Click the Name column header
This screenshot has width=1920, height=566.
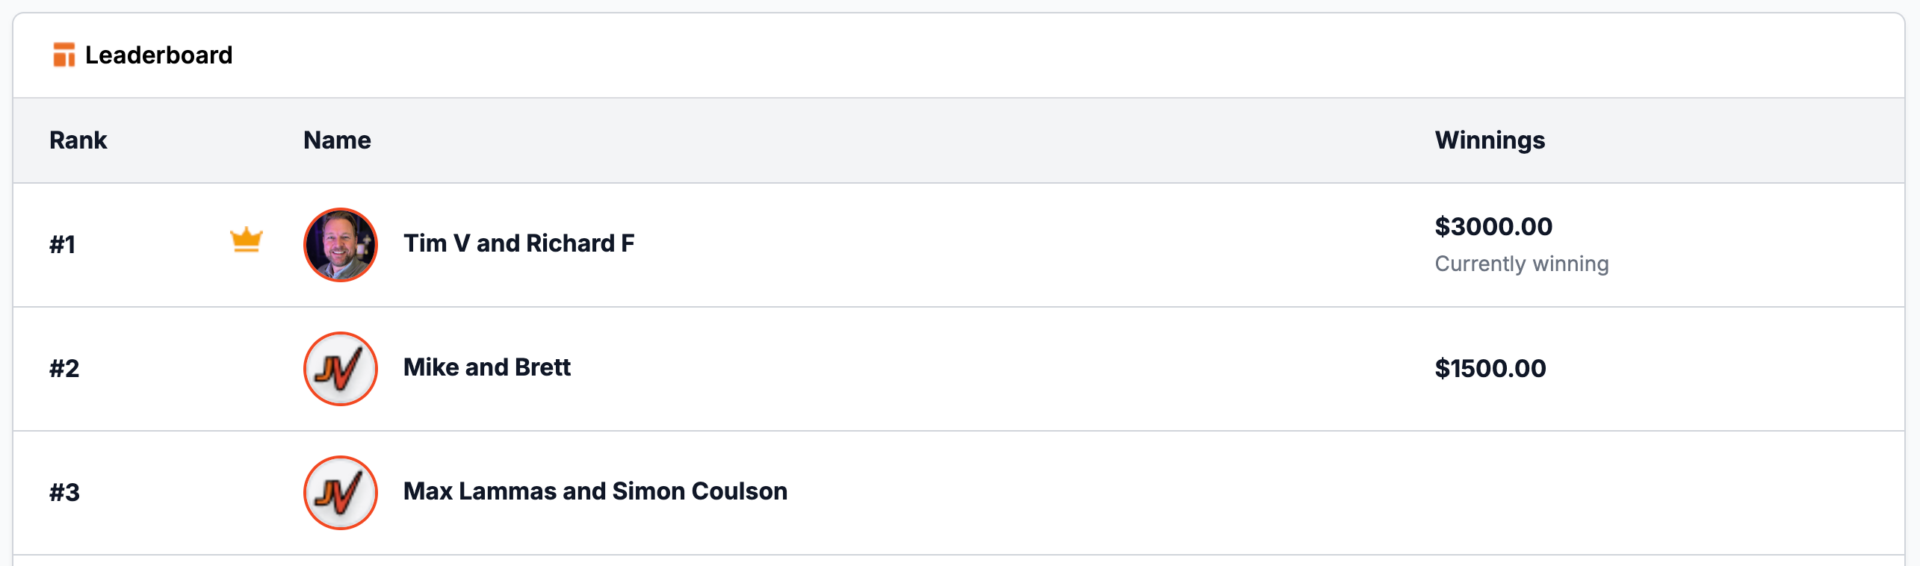pos(337,140)
